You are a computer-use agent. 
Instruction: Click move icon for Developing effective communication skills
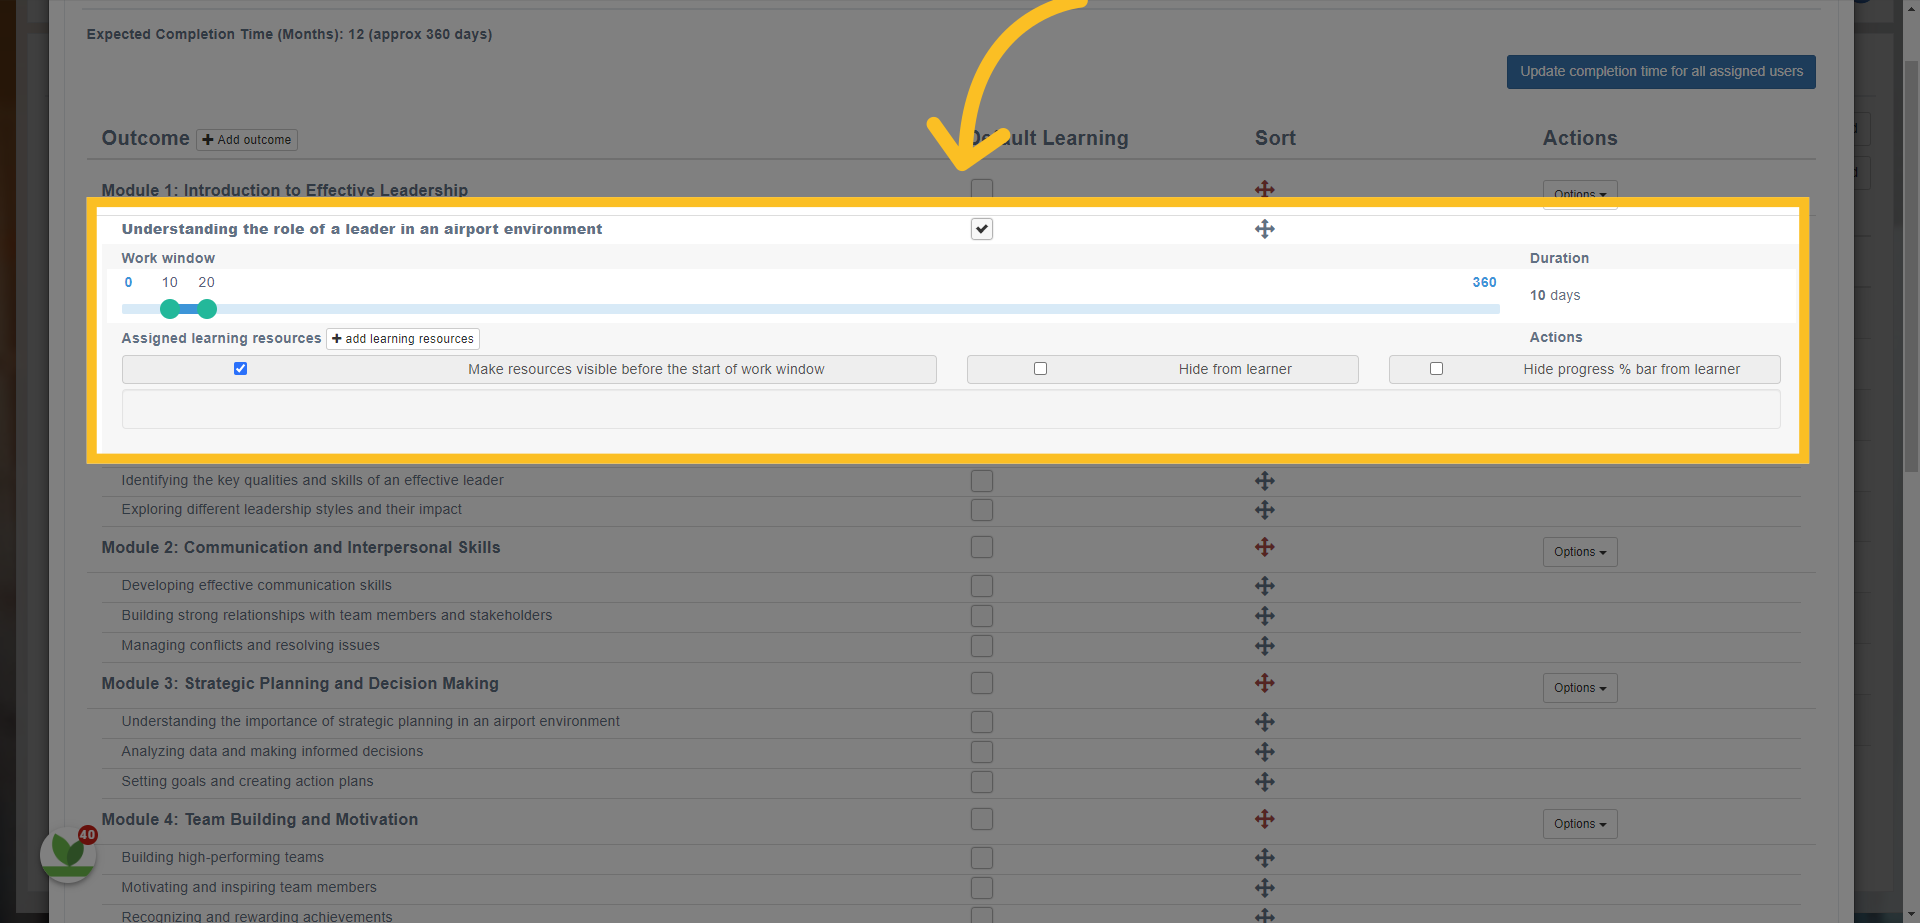coord(1265,586)
